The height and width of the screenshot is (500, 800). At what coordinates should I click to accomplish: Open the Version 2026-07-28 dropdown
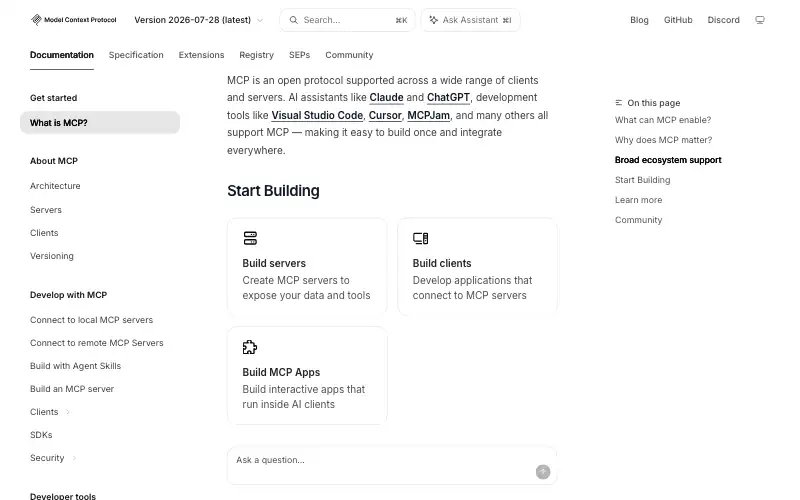pos(198,20)
